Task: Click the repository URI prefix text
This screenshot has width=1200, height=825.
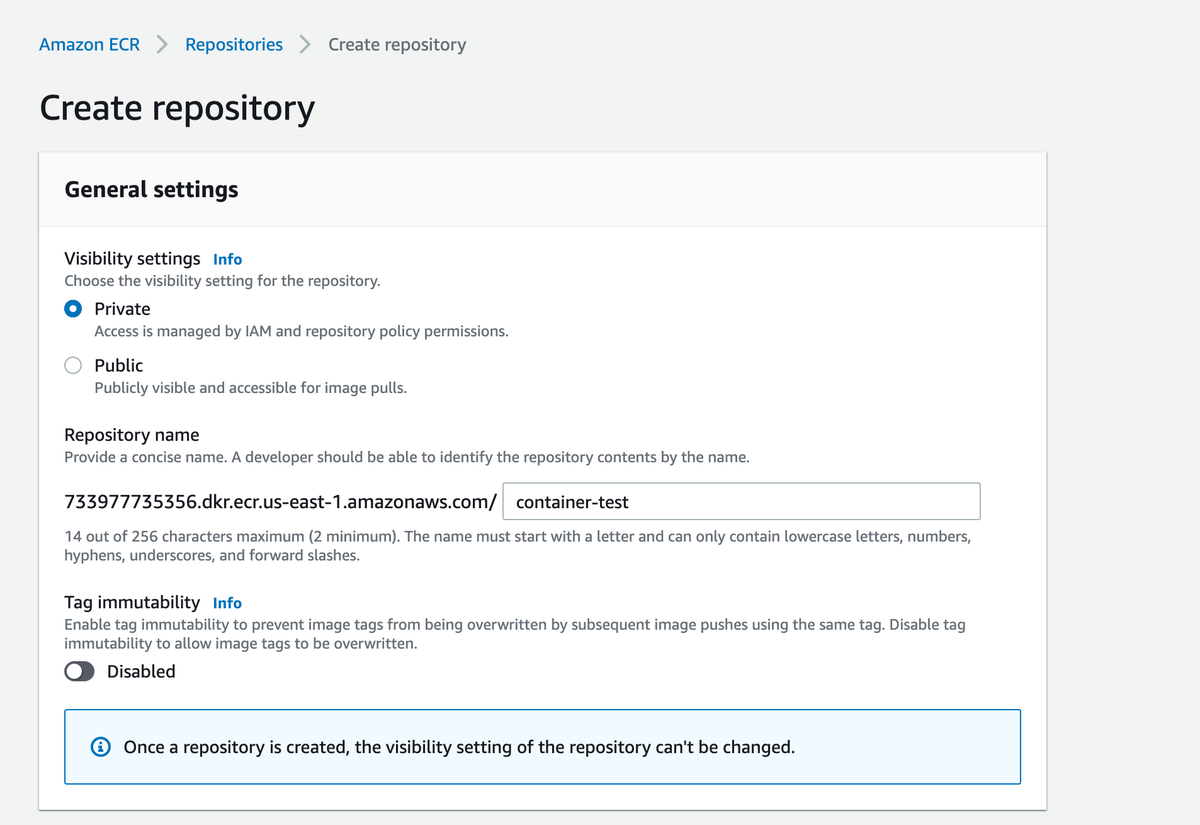Action: pyautogui.click(x=280, y=501)
